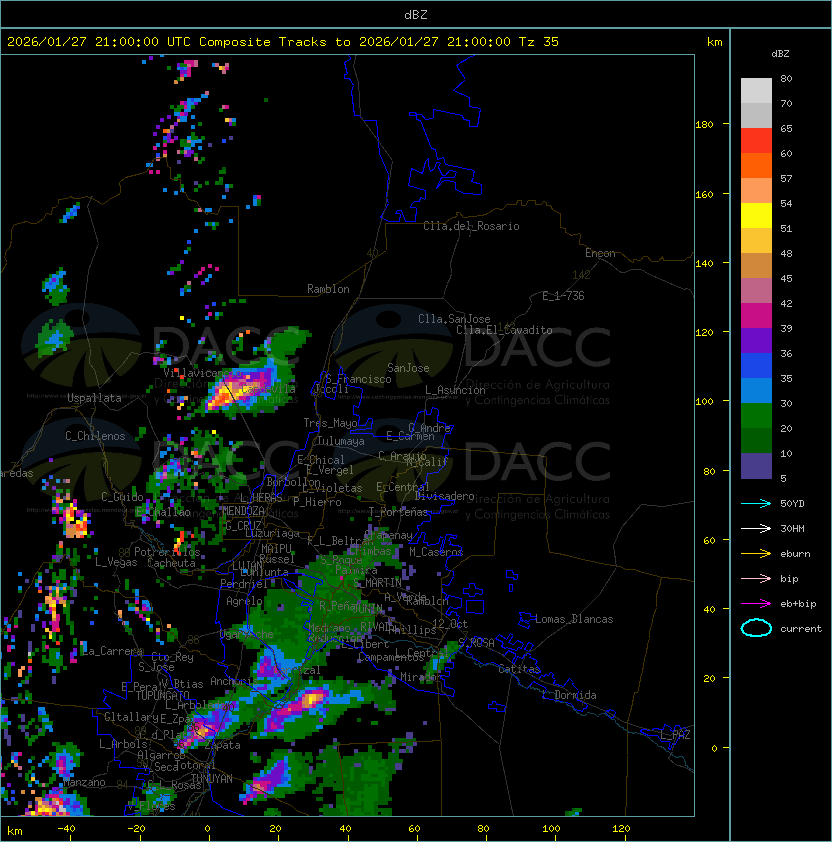
Task: Pick the dark green 10–20 dBZ swatch
Action: point(756,440)
